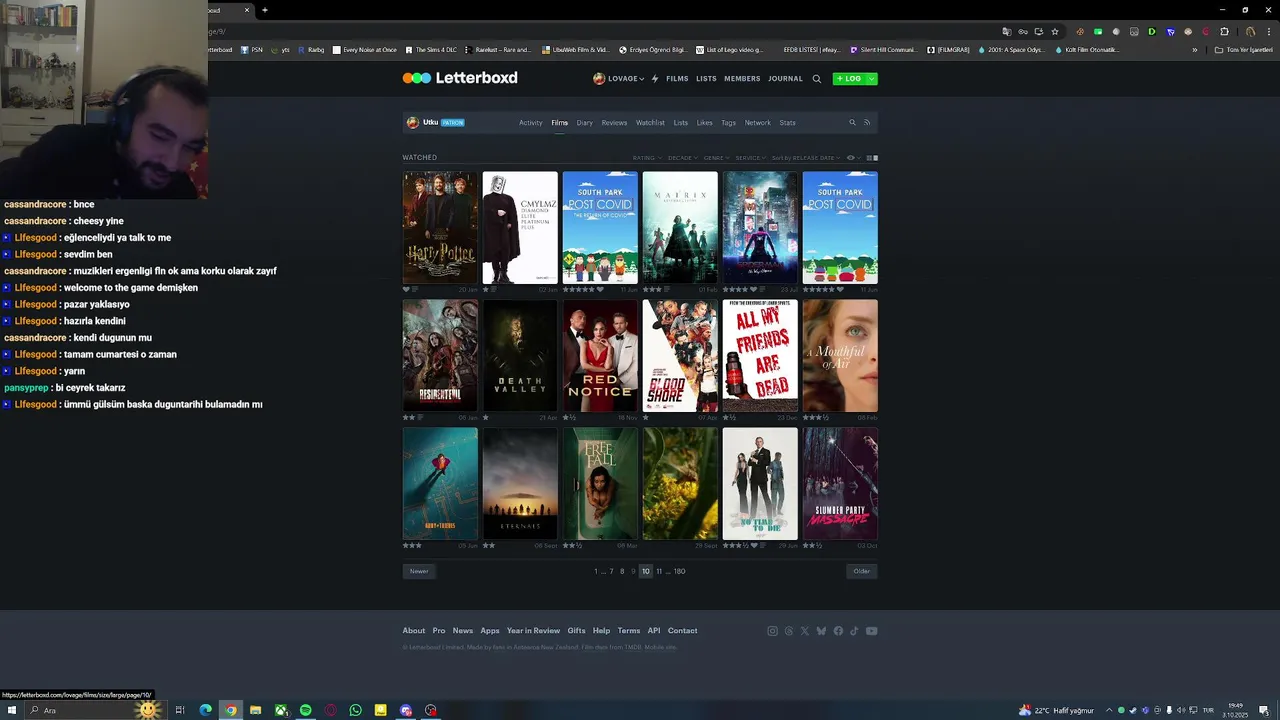Click the Threads footer icon

788,631
